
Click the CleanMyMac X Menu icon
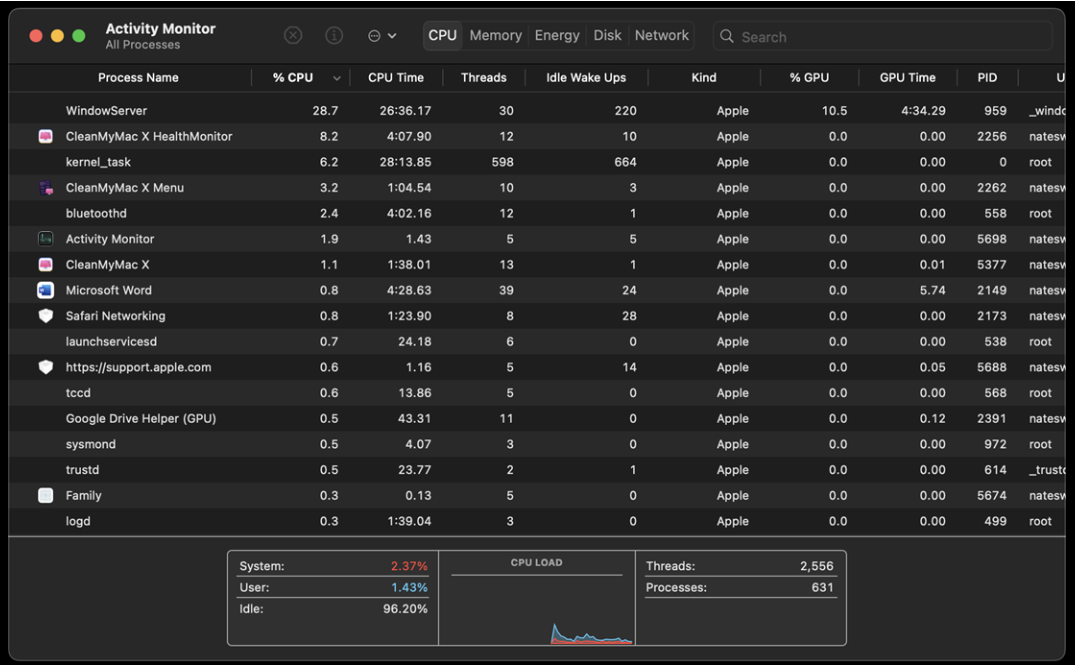pos(45,188)
